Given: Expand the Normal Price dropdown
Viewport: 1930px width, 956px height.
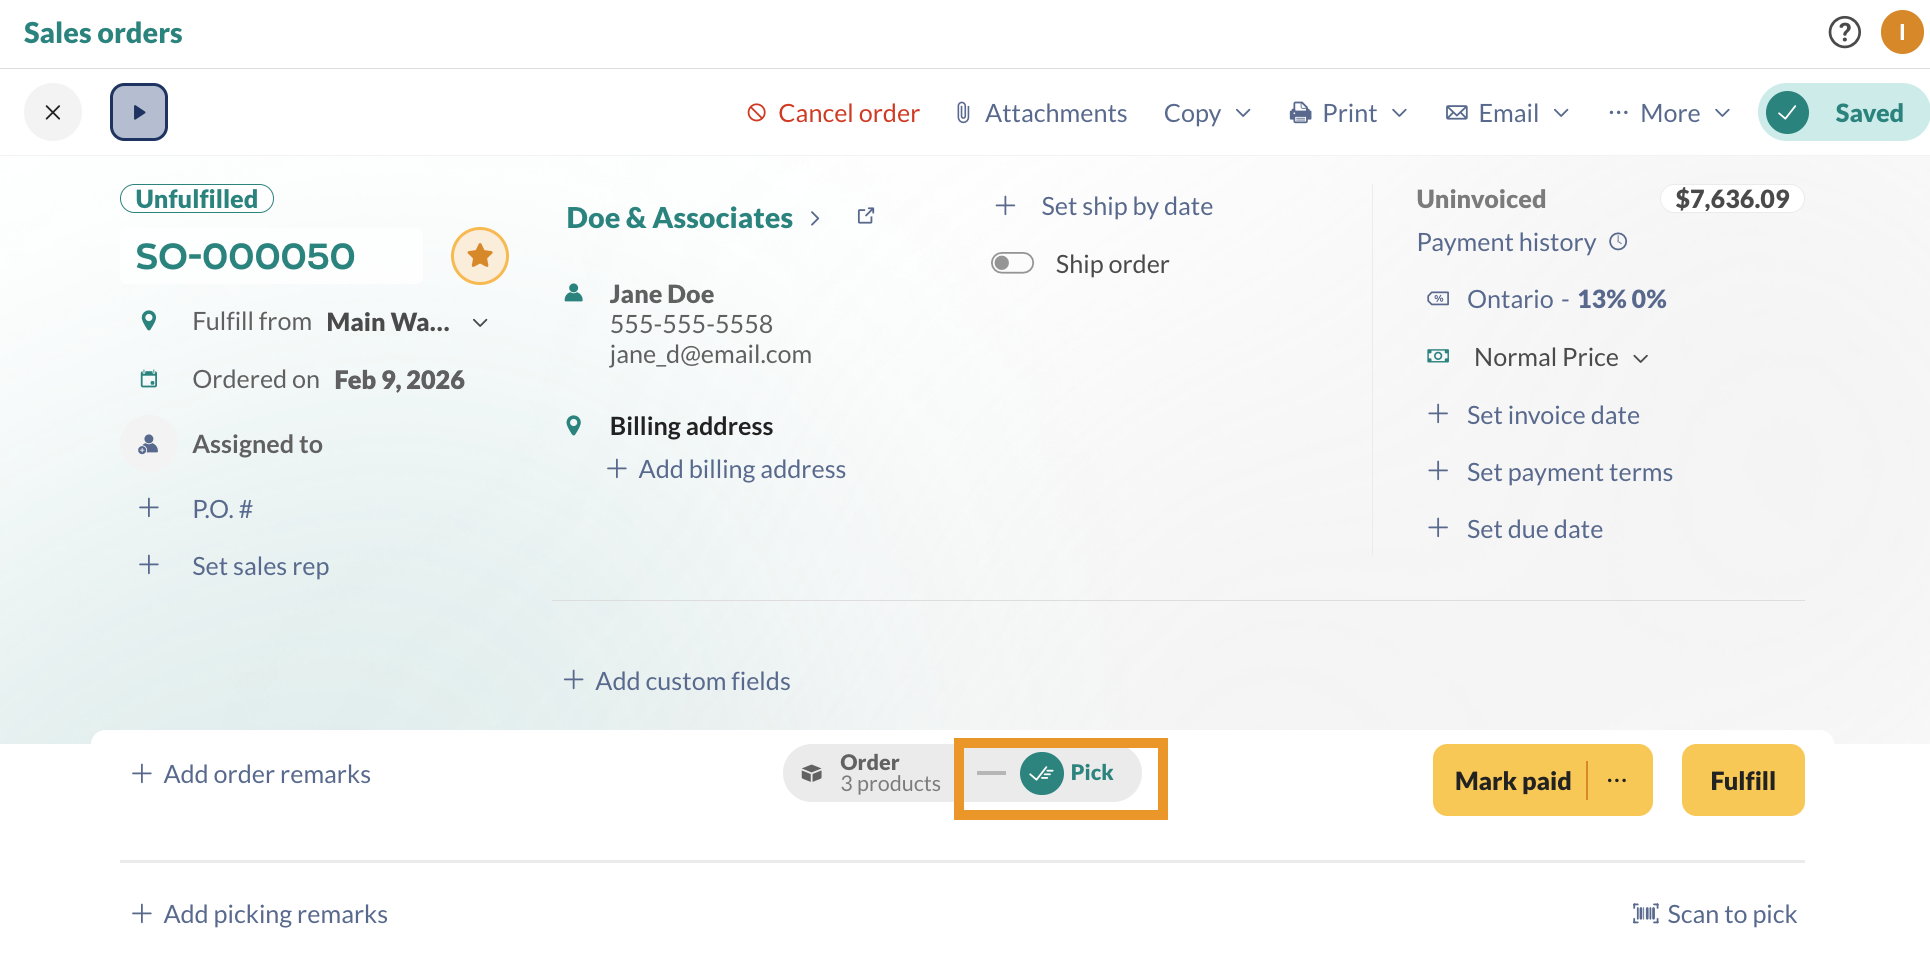Looking at the screenshot, I should (x=1643, y=357).
